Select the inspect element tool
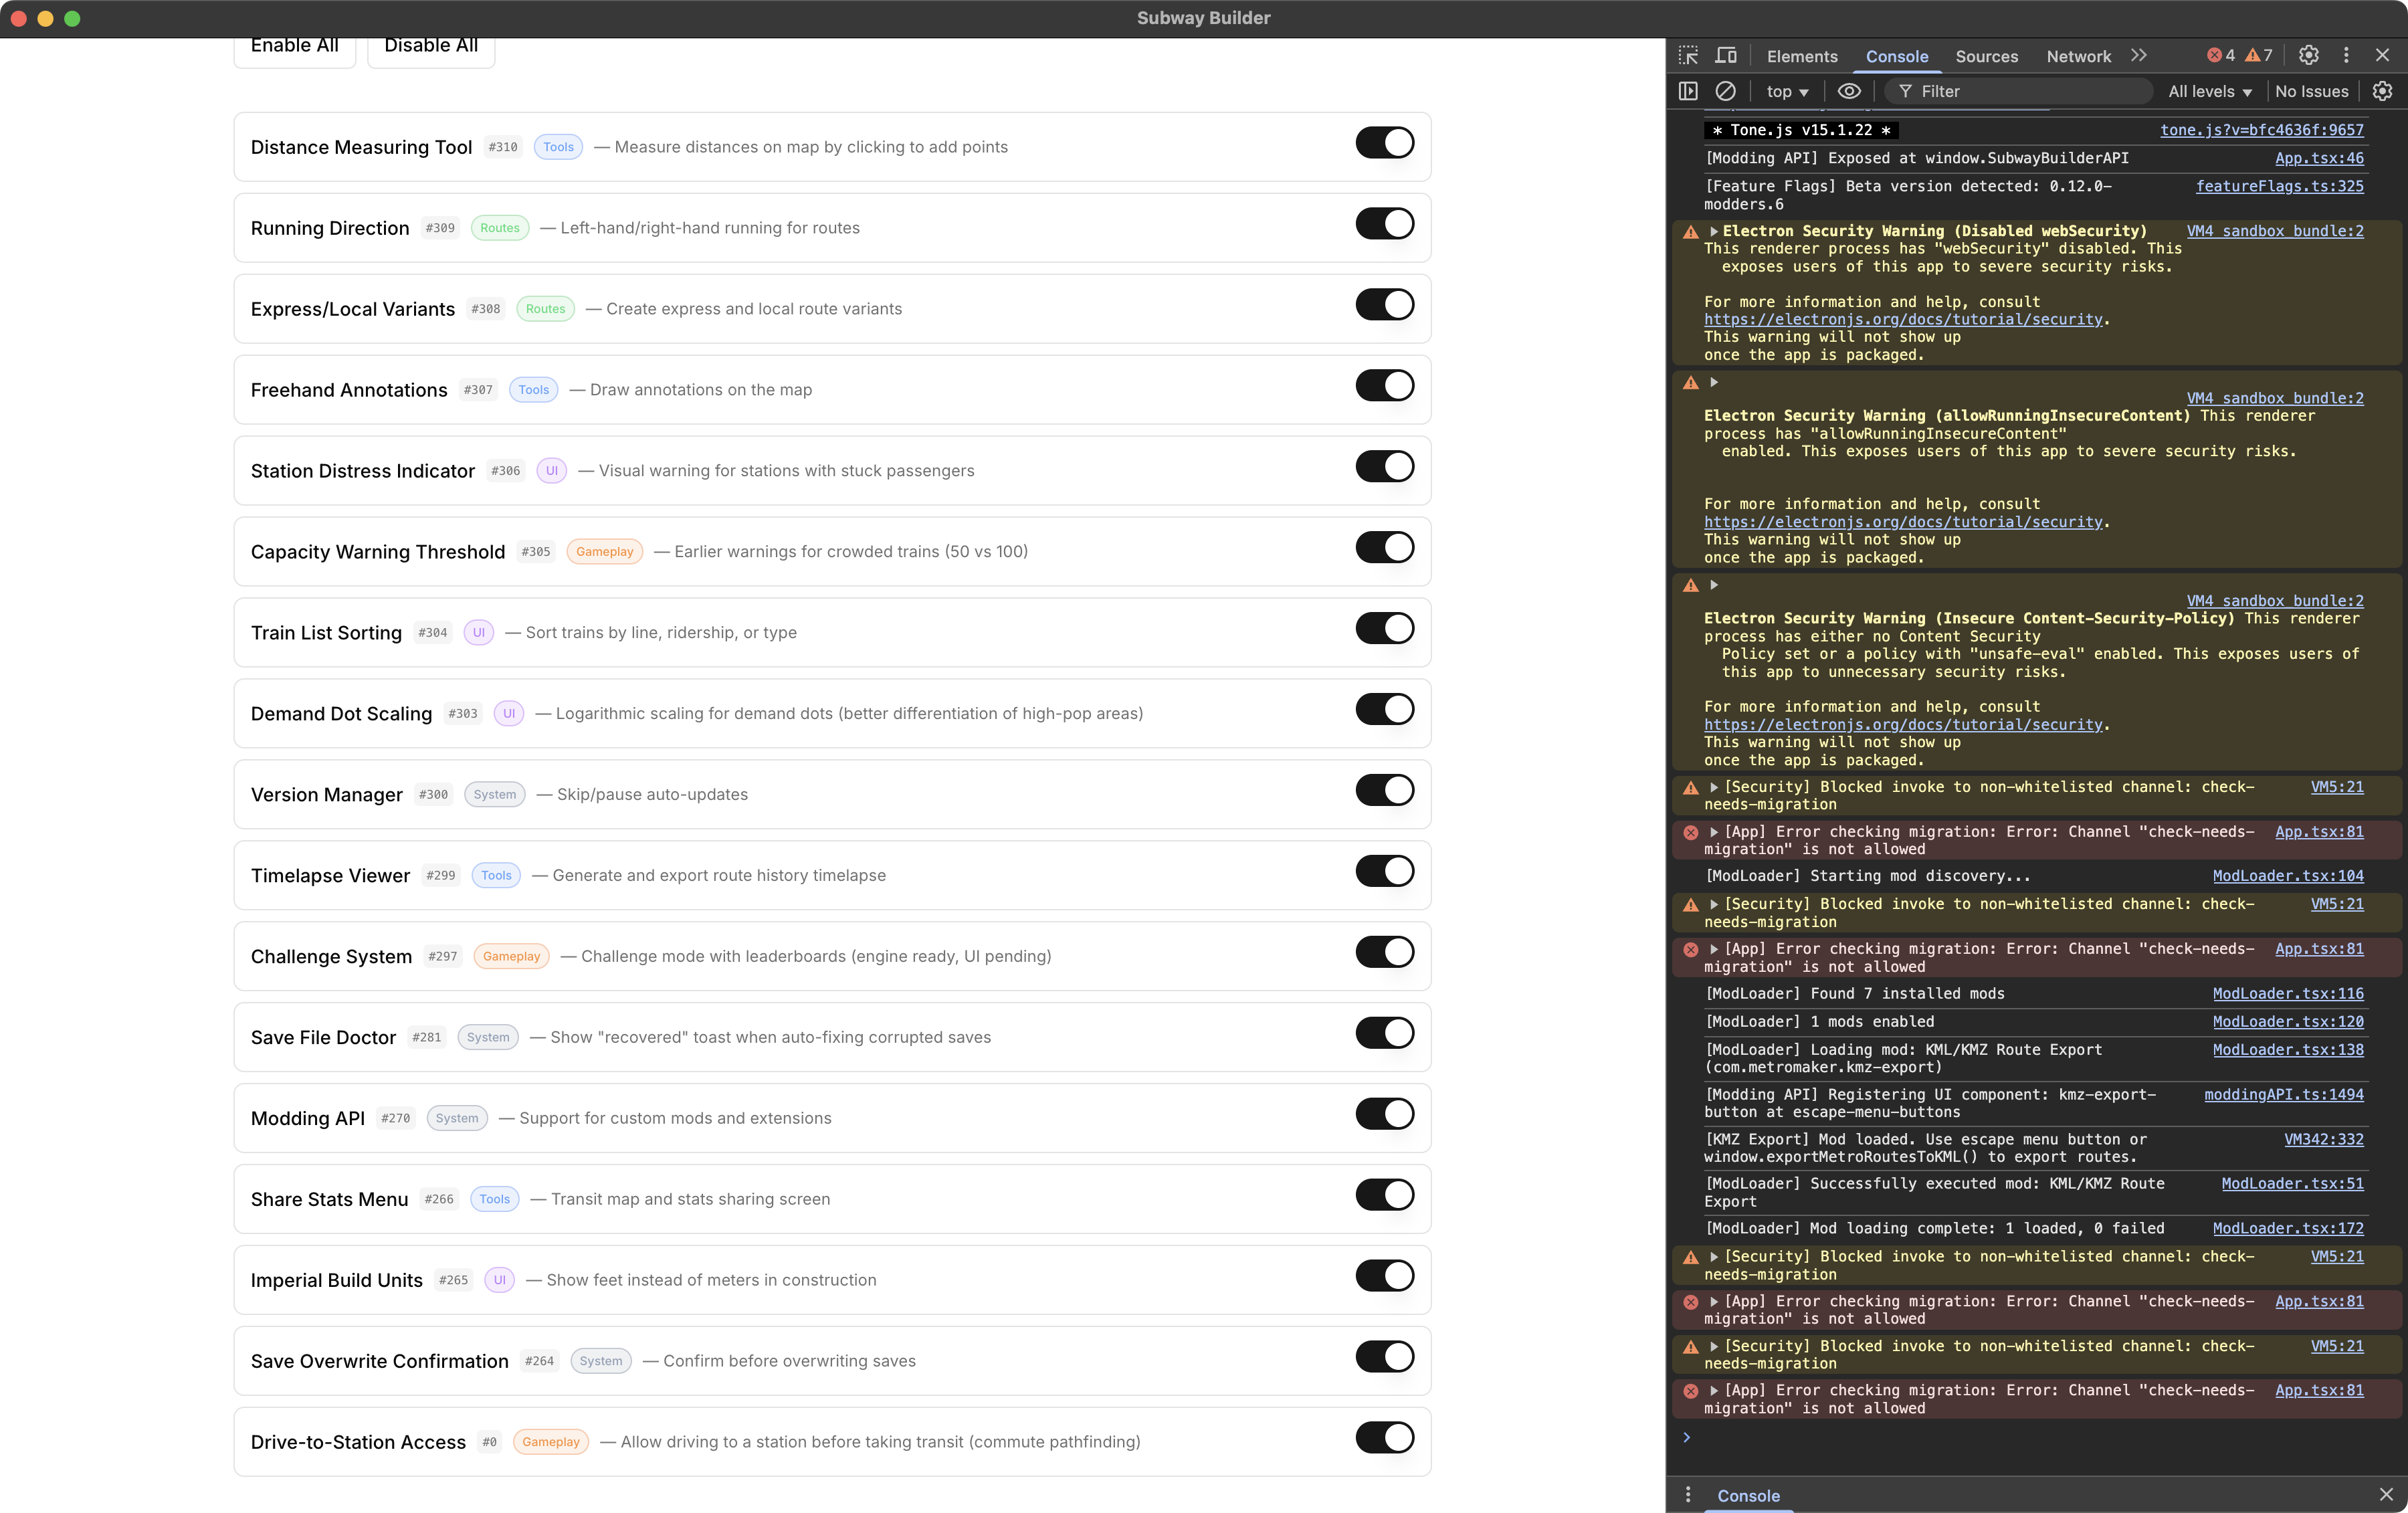Viewport: 2408px width, 1513px height. (1688, 56)
